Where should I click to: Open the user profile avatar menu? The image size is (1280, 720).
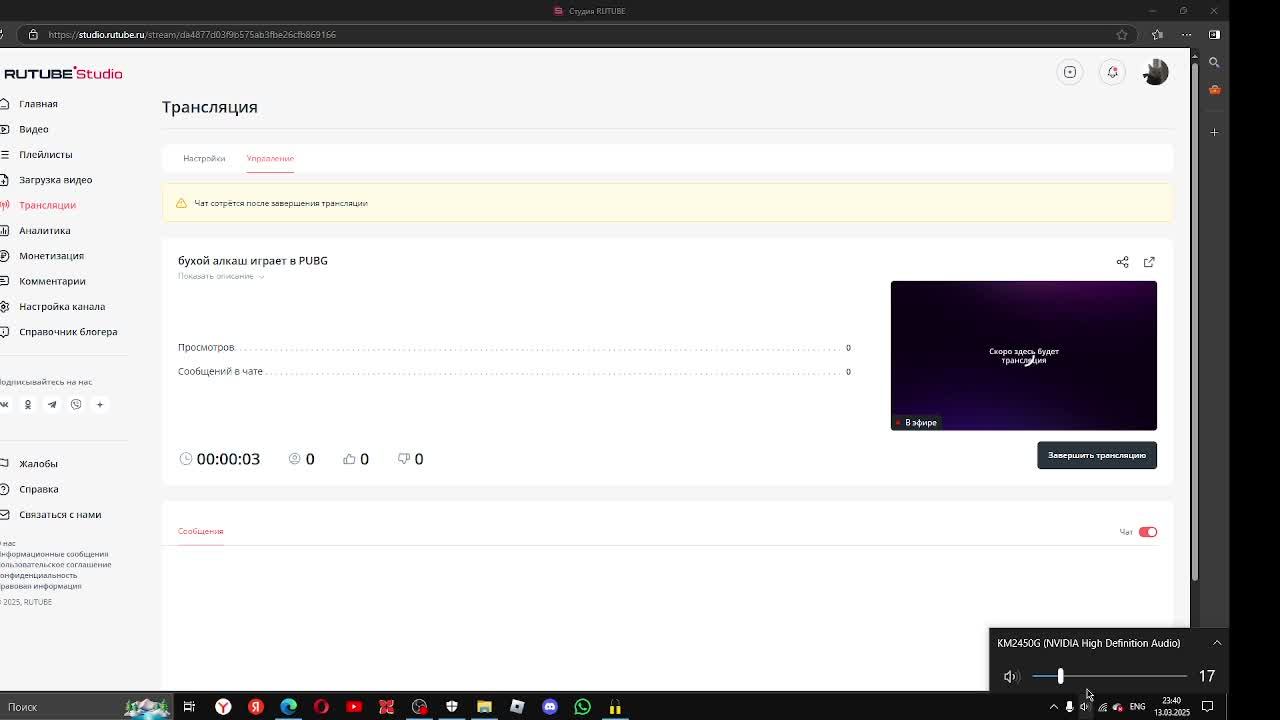(1155, 72)
